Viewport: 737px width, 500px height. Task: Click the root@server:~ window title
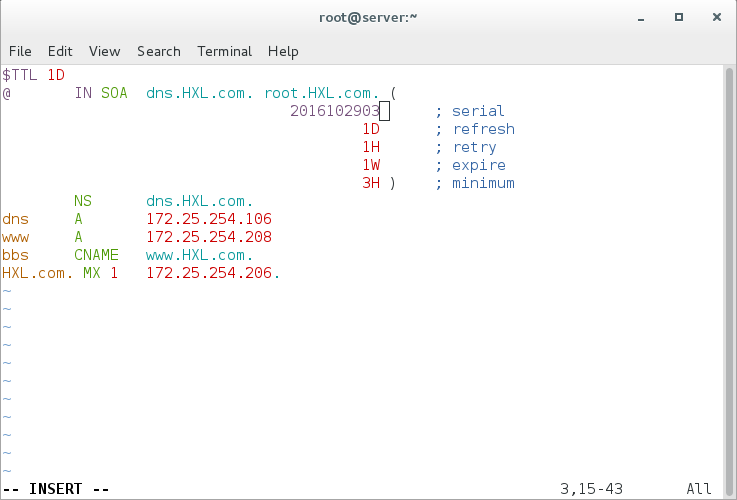[x=368, y=17]
